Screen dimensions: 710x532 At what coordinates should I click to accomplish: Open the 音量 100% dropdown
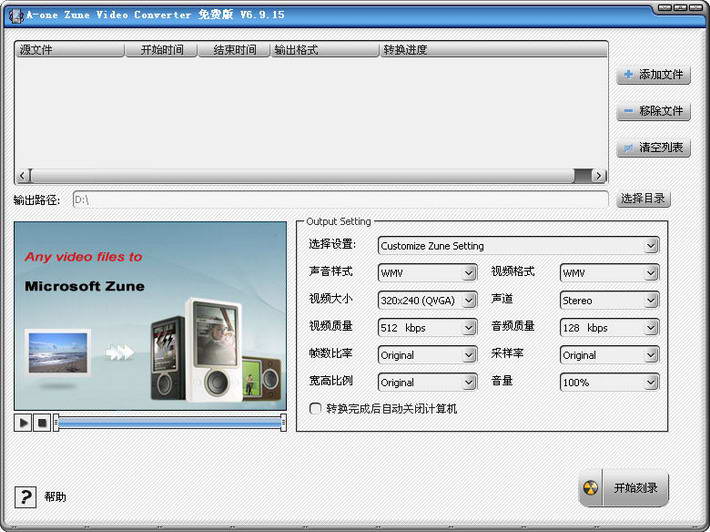click(x=609, y=383)
